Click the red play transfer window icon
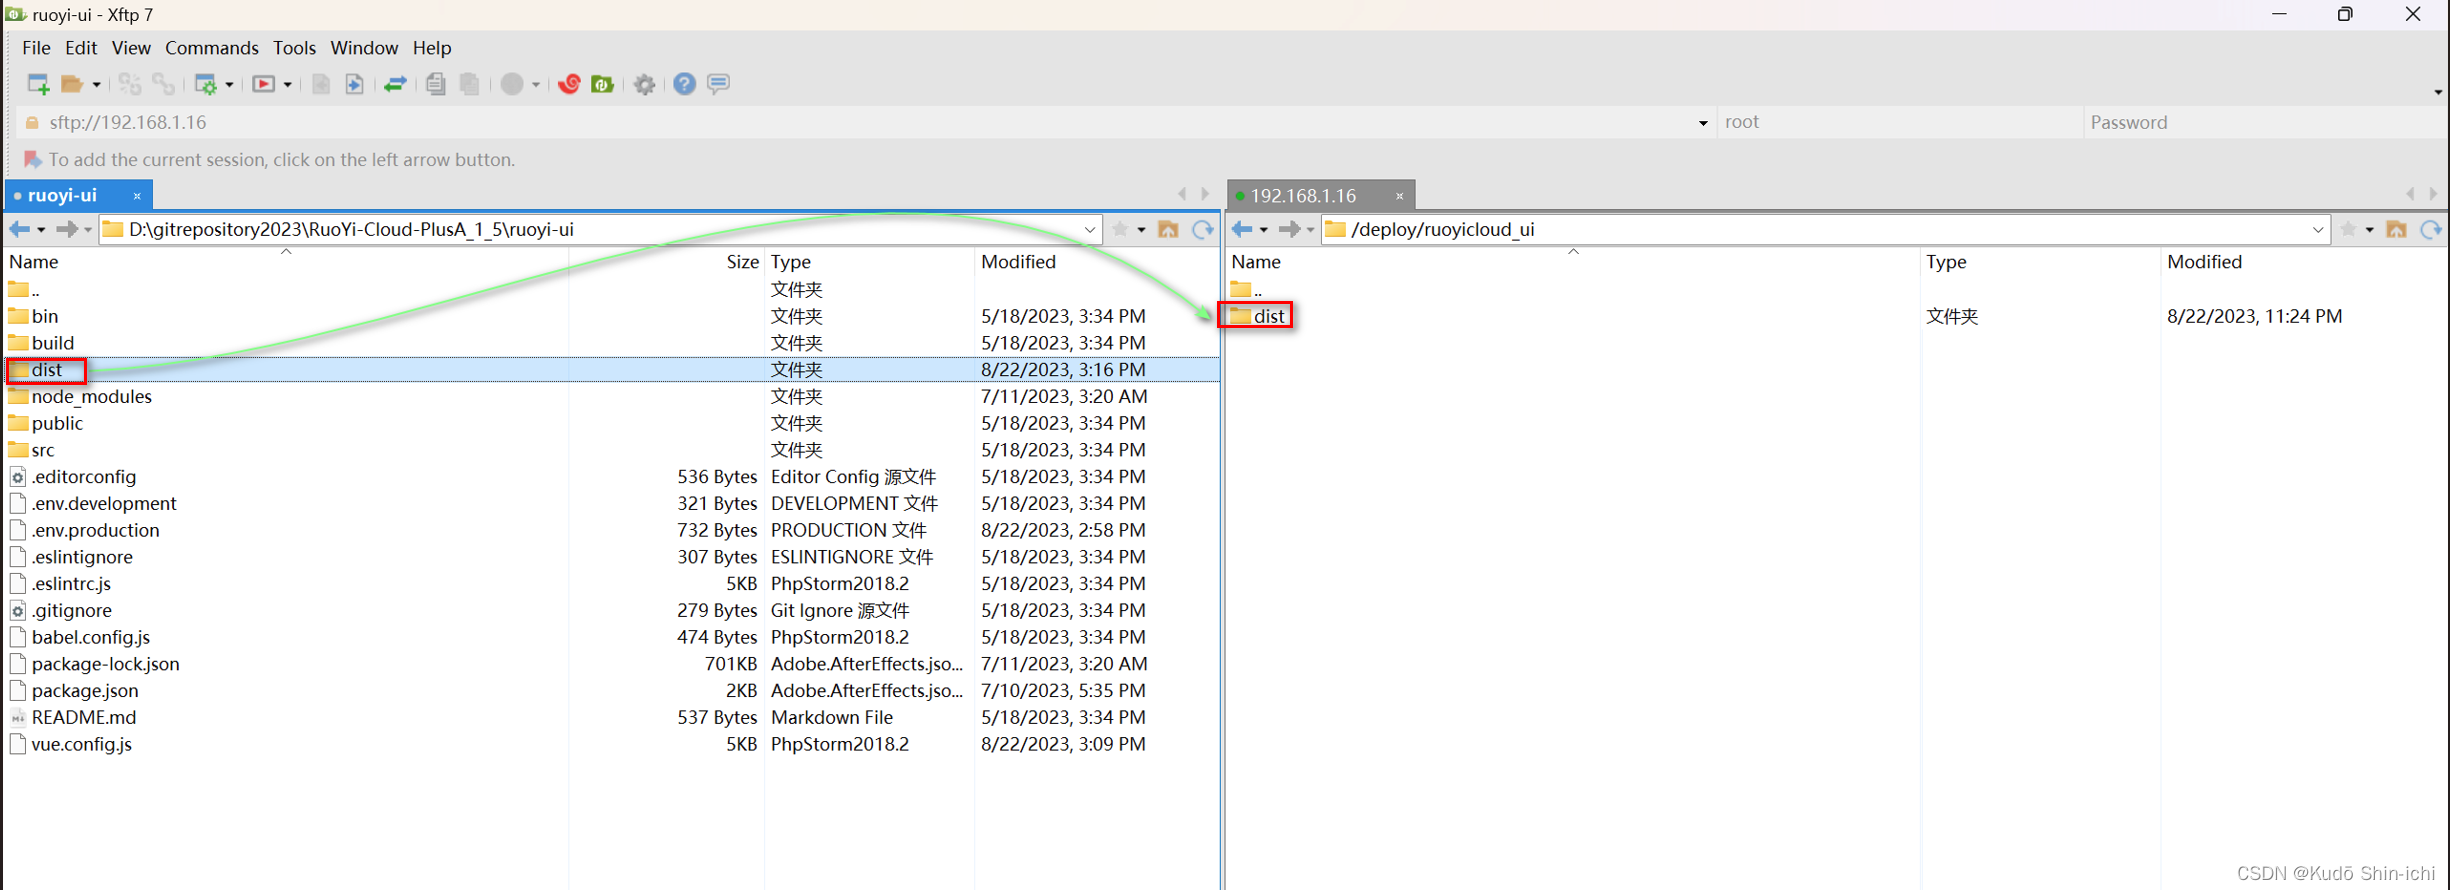2450x890 pixels. click(264, 84)
